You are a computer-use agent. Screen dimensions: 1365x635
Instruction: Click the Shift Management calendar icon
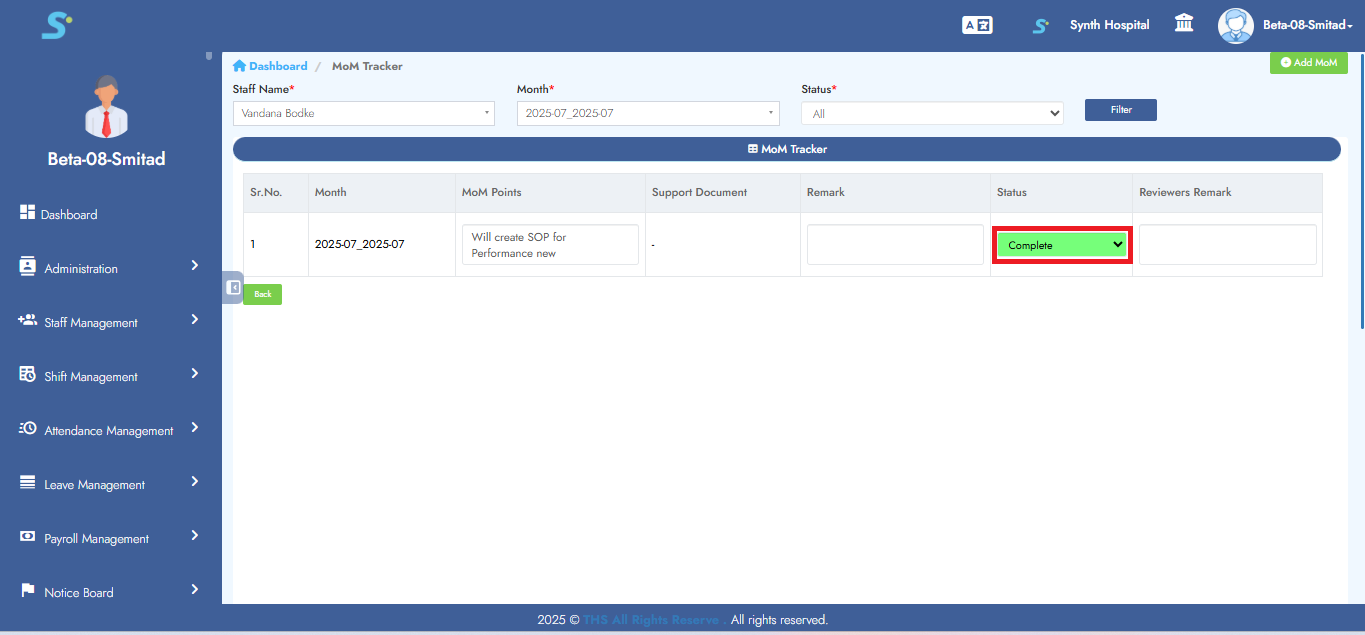[x=27, y=375]
